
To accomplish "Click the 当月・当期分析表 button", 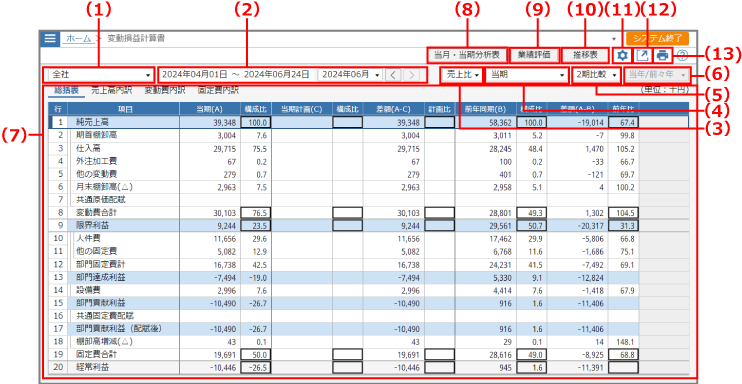I will (x=467, y=55).
